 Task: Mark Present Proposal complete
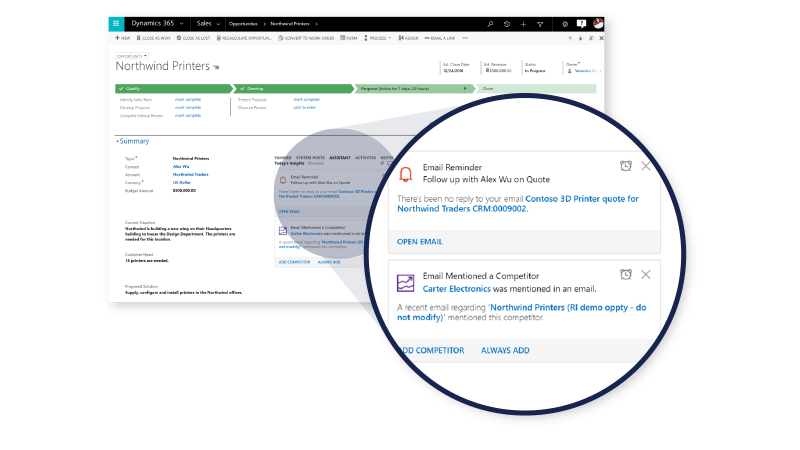click(307, 99)
